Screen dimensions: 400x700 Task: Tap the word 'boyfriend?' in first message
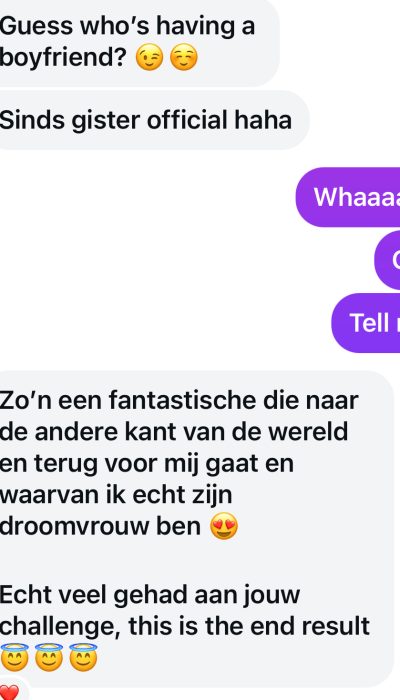[63, 58]
